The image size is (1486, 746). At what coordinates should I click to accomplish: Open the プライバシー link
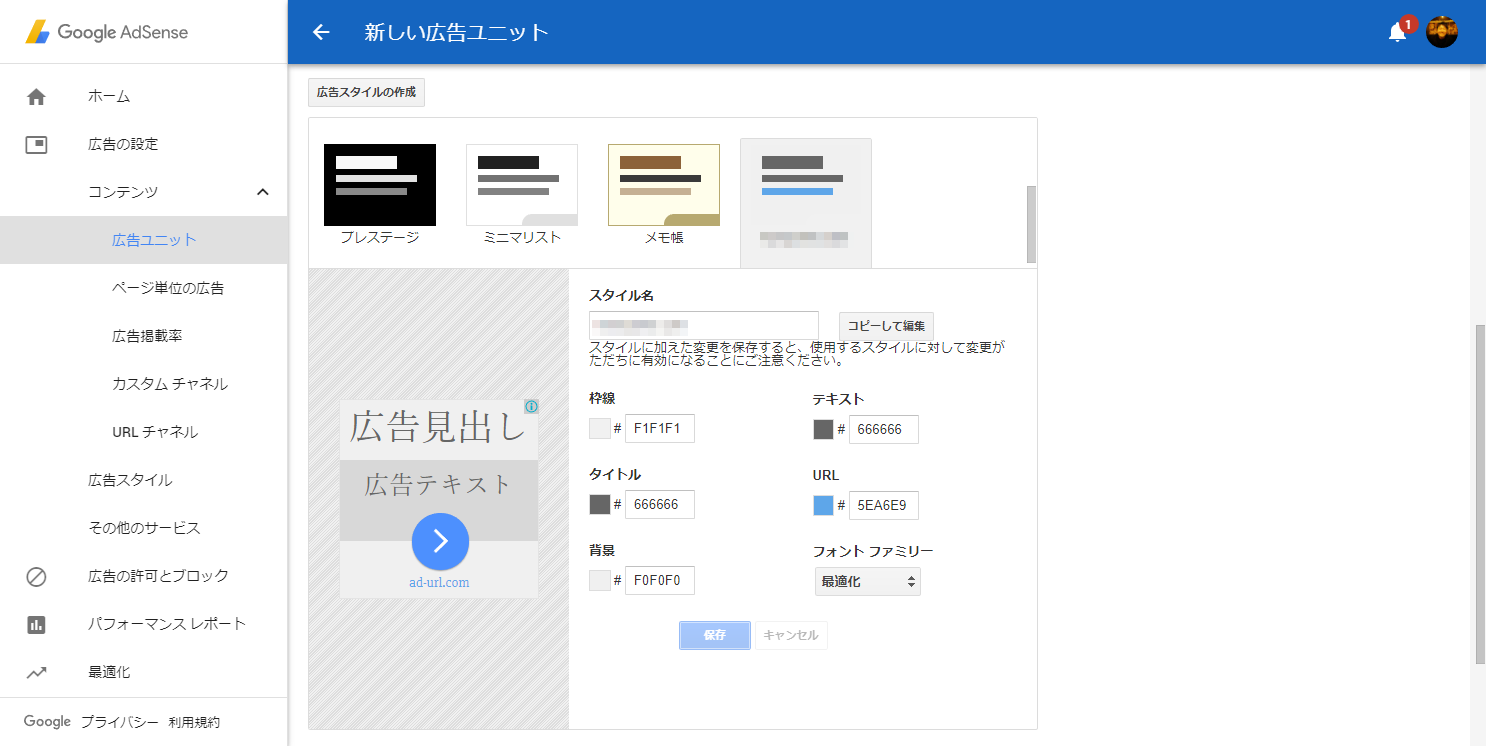(x=119, y=722)
